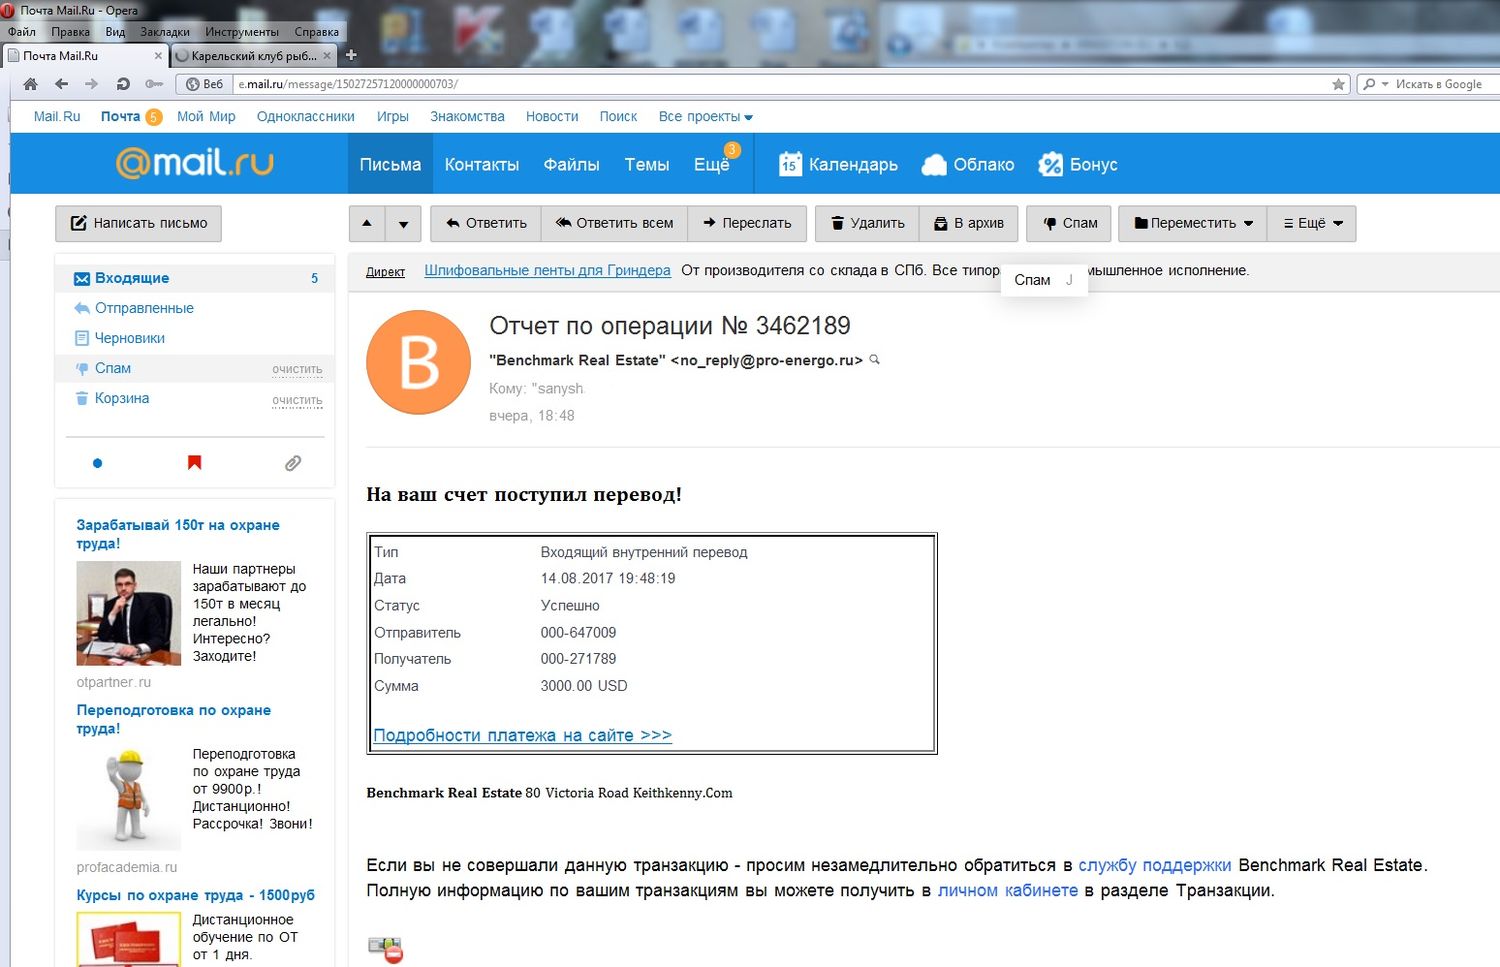Open the Закладки menu
Screen dimensions: 1500x967
point(164,32)
